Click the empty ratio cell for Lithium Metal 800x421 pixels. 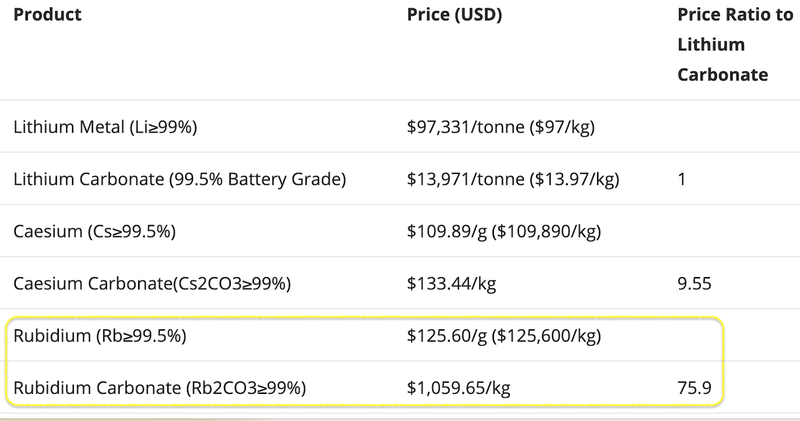[x=735, y=127]
